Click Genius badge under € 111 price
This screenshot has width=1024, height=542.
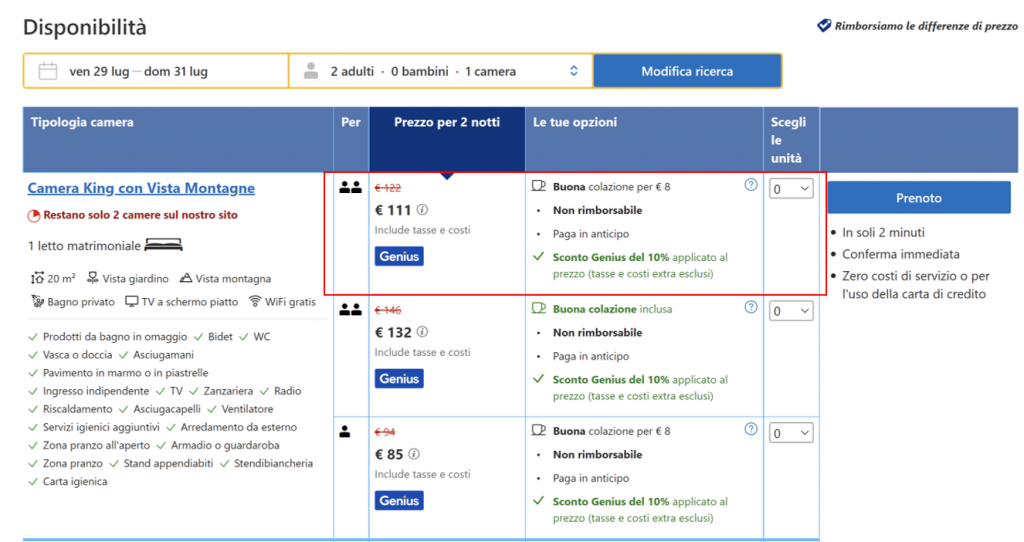coord(399,256)
